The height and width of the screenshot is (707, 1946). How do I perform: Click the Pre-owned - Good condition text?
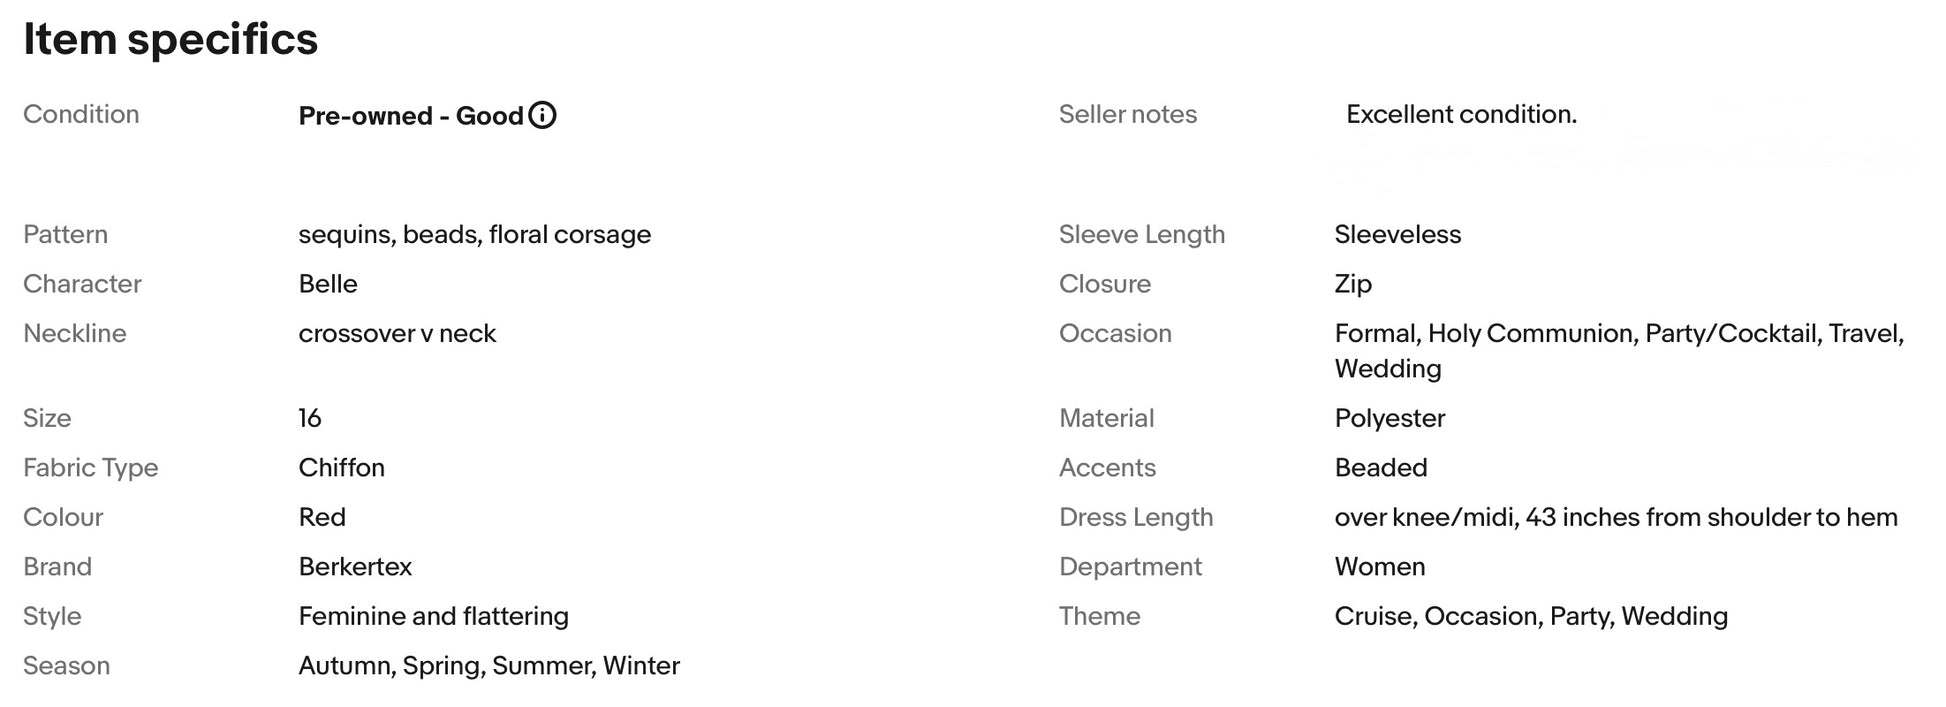click(411, 116)
